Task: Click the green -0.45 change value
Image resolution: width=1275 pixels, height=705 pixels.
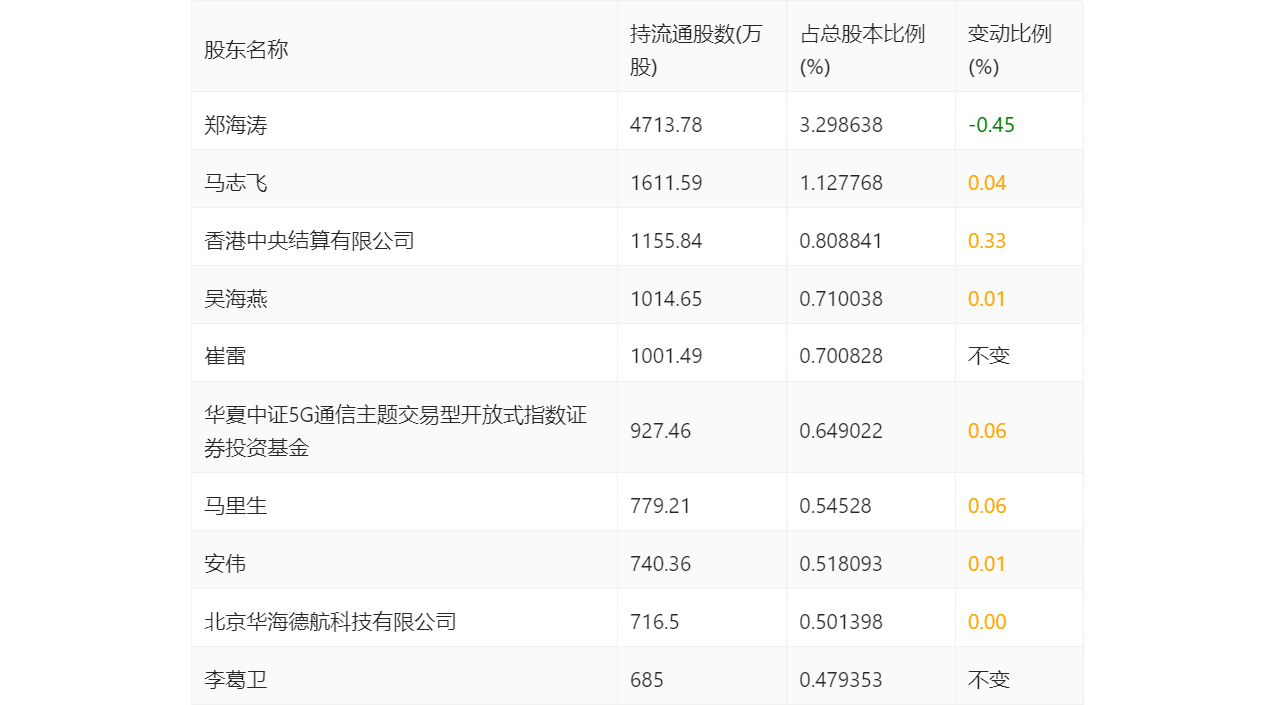Action: pyautogui.click(x=991, y=125)
